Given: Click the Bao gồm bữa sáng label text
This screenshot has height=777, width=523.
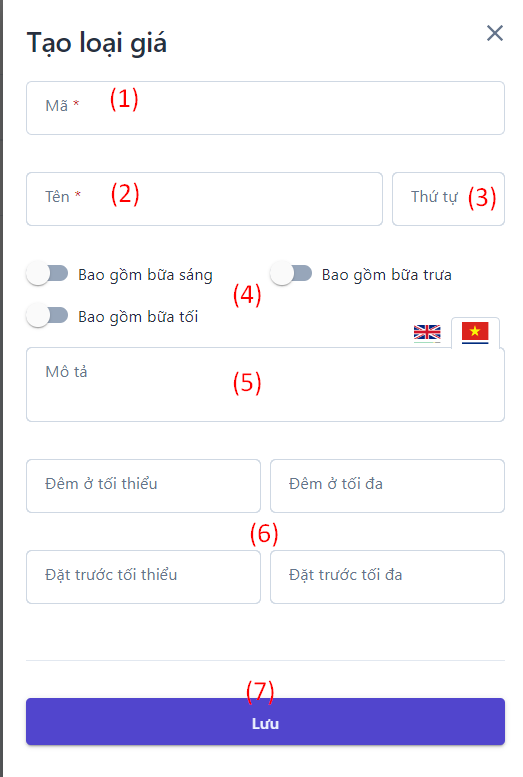Looking at the screenshot, I should (x=145, y=275).
